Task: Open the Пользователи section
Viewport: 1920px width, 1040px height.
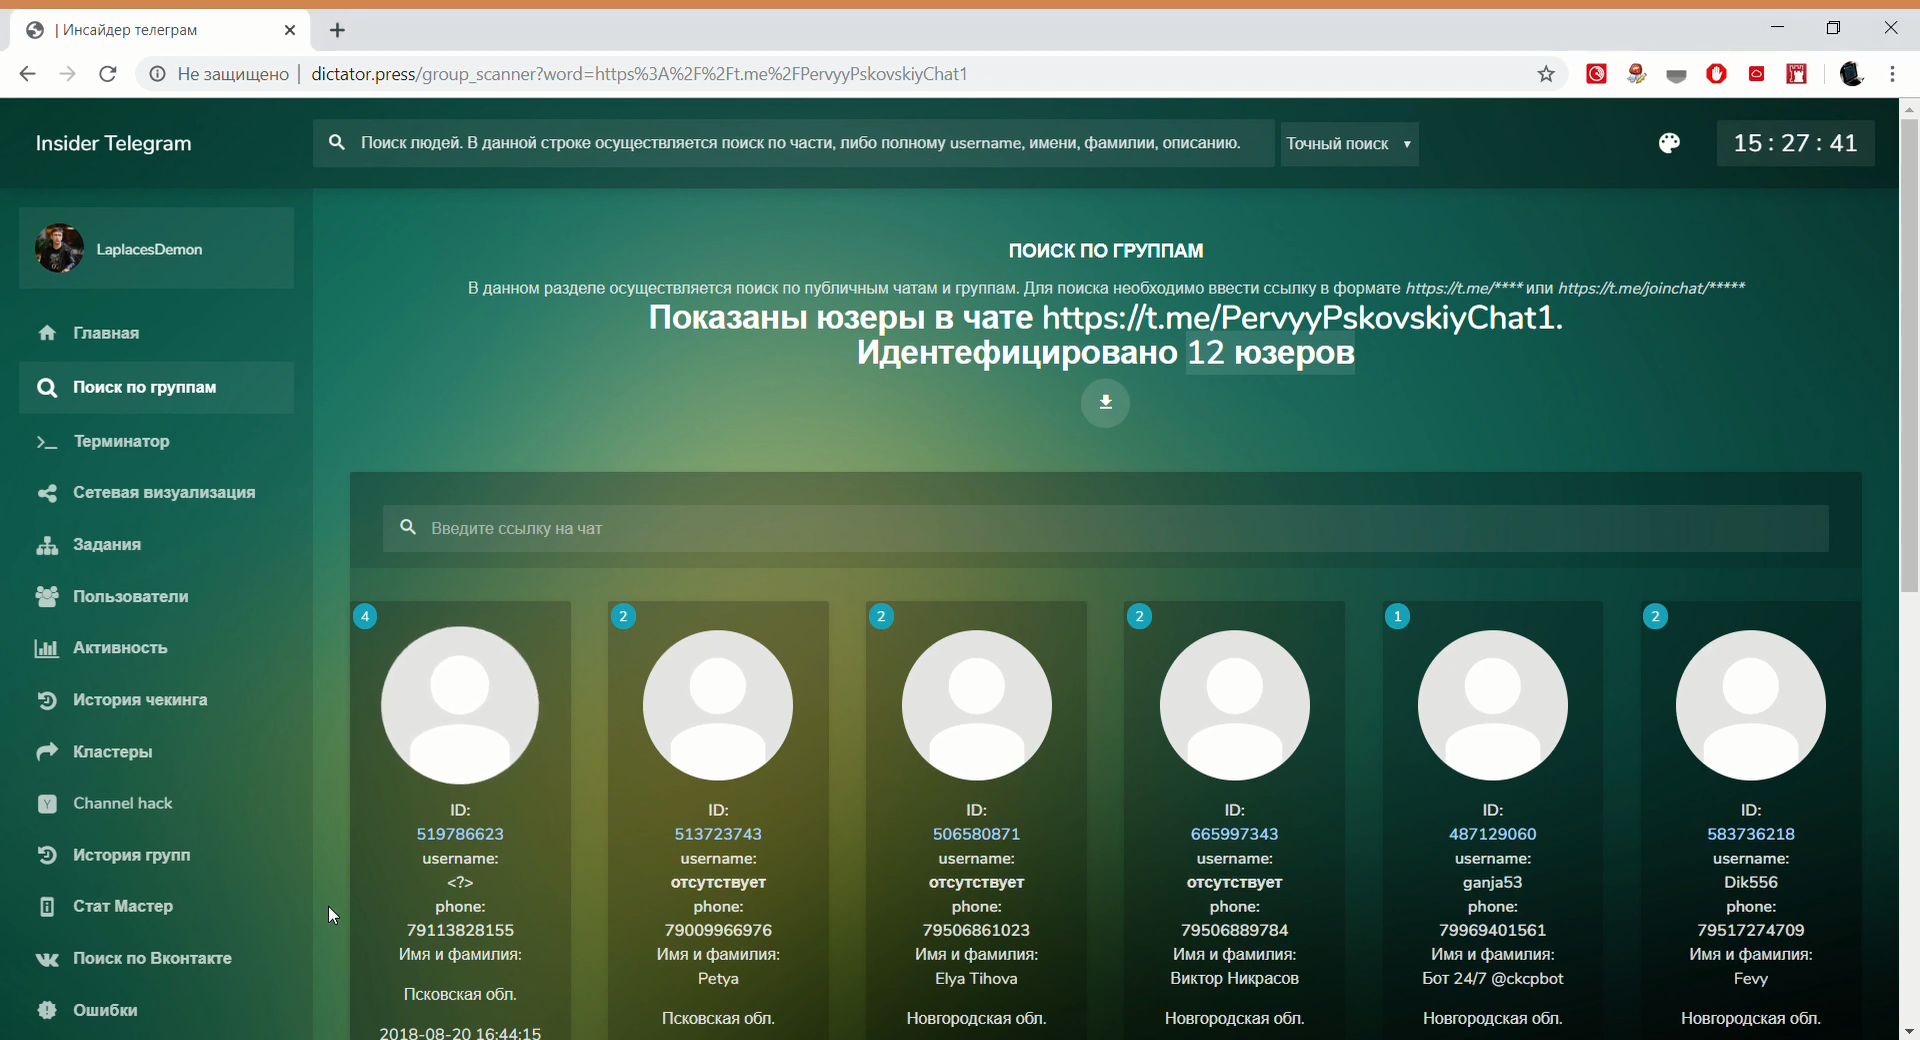Action: [131, 597]
